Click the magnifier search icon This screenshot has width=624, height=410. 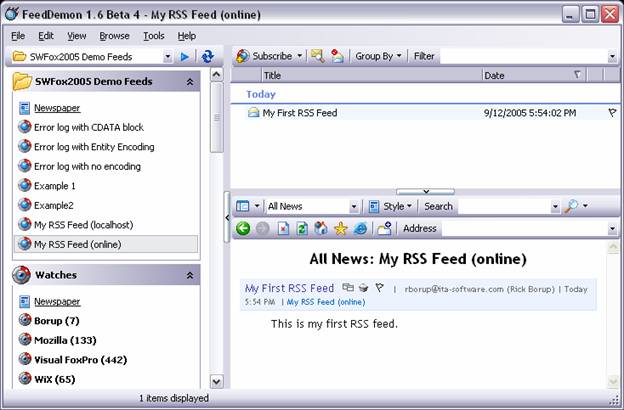[x=571, y=206]
